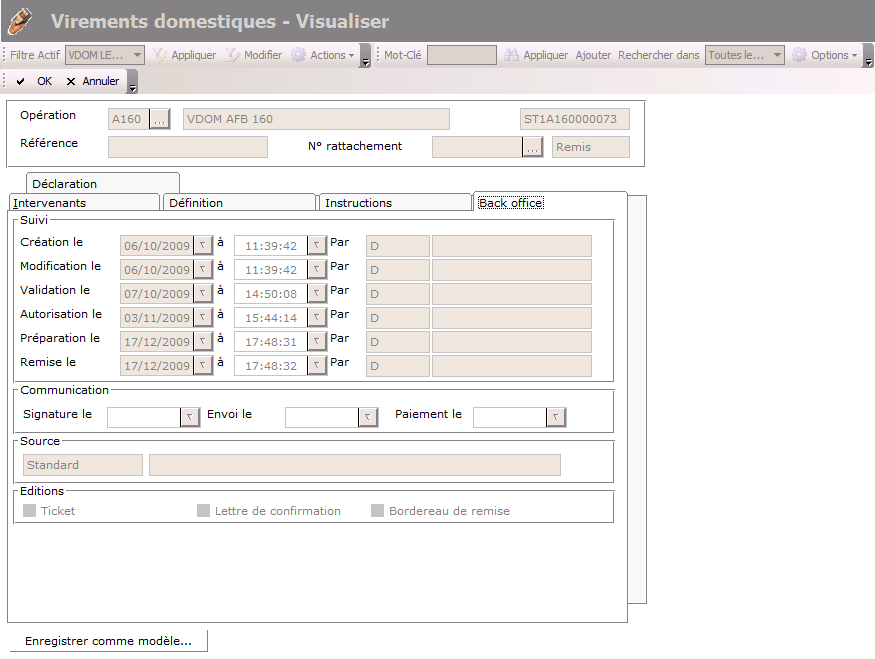875x659 pixels.
Task: Click the binoculars Appliquer search icon
Action: tap(512, 56)
